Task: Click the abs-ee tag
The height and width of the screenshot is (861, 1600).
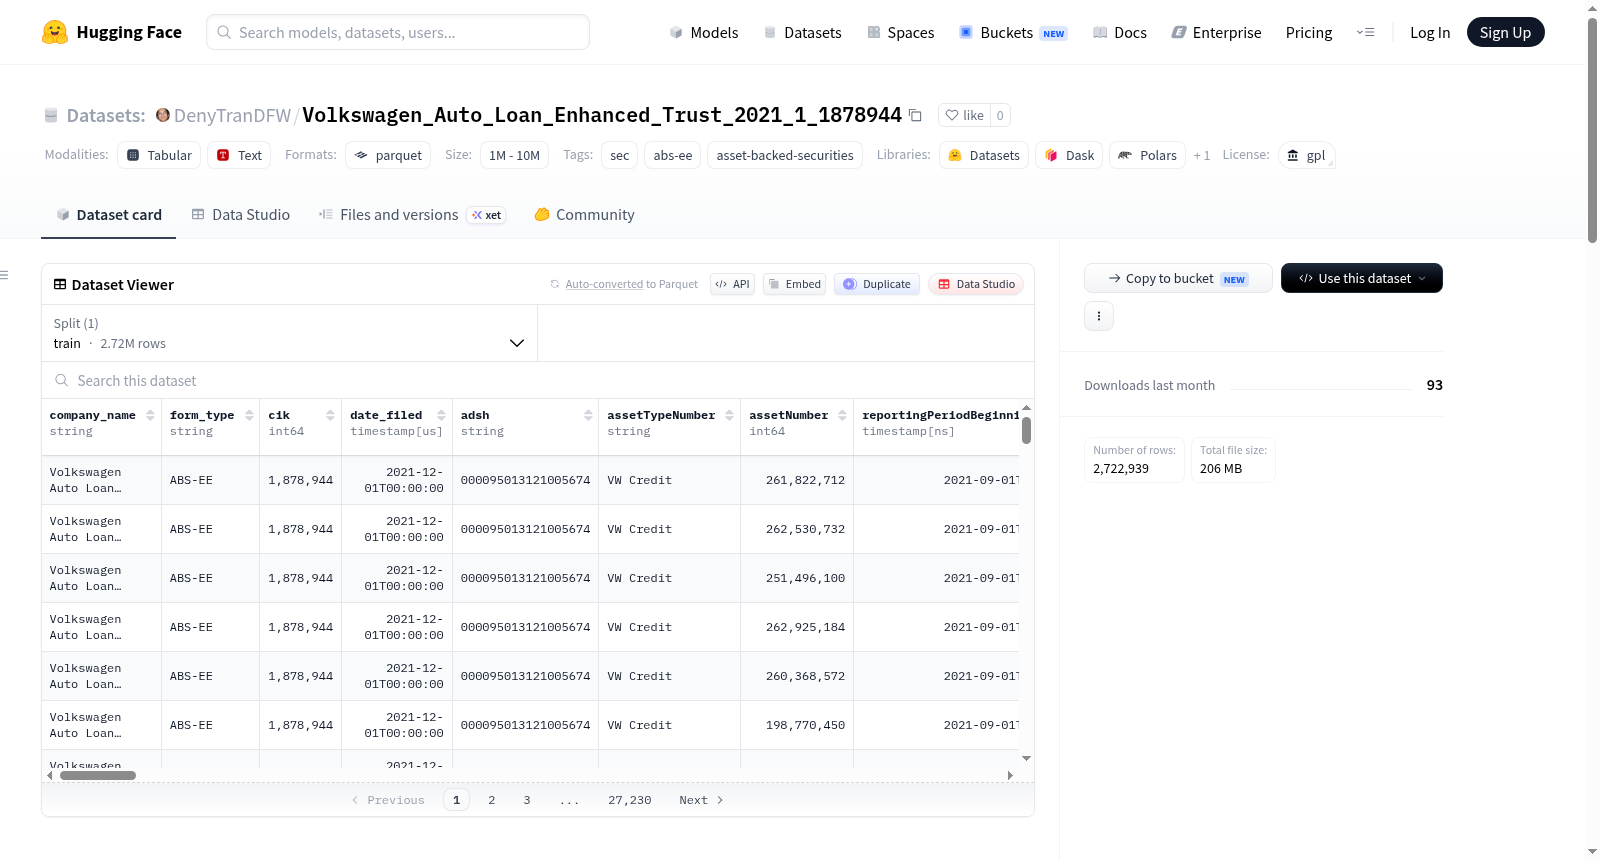Action: [673, 155]
